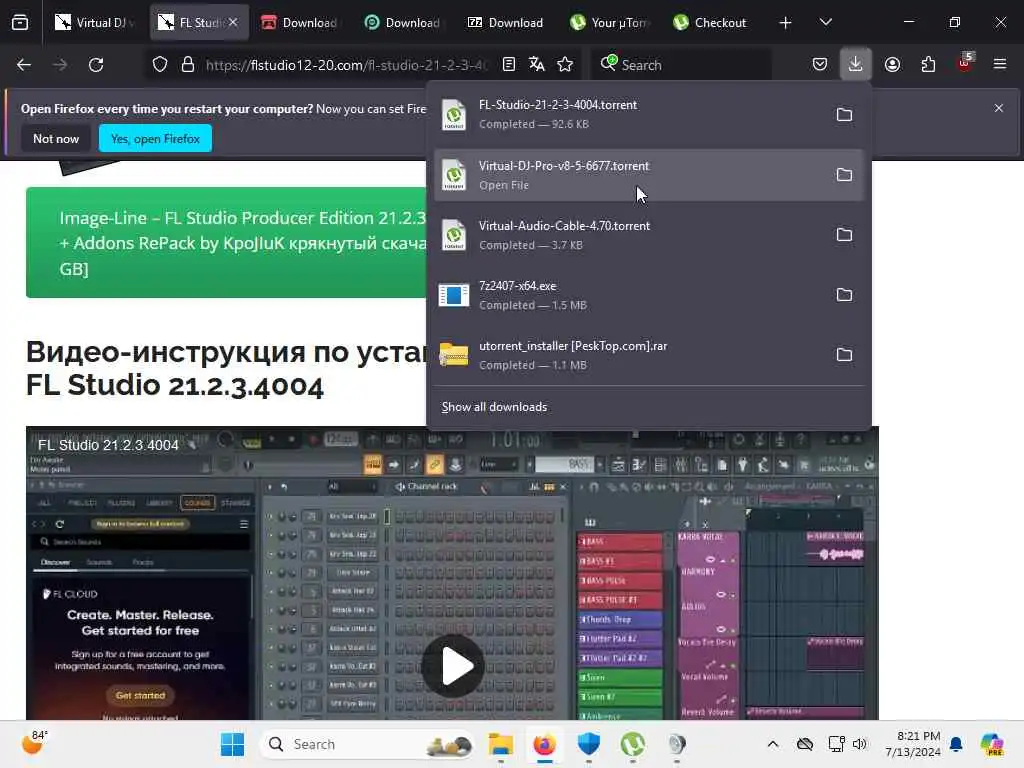List all tabs with the chevron
Image resolution: width=1024 pixels, height=768 pixels.
point(825,23)
